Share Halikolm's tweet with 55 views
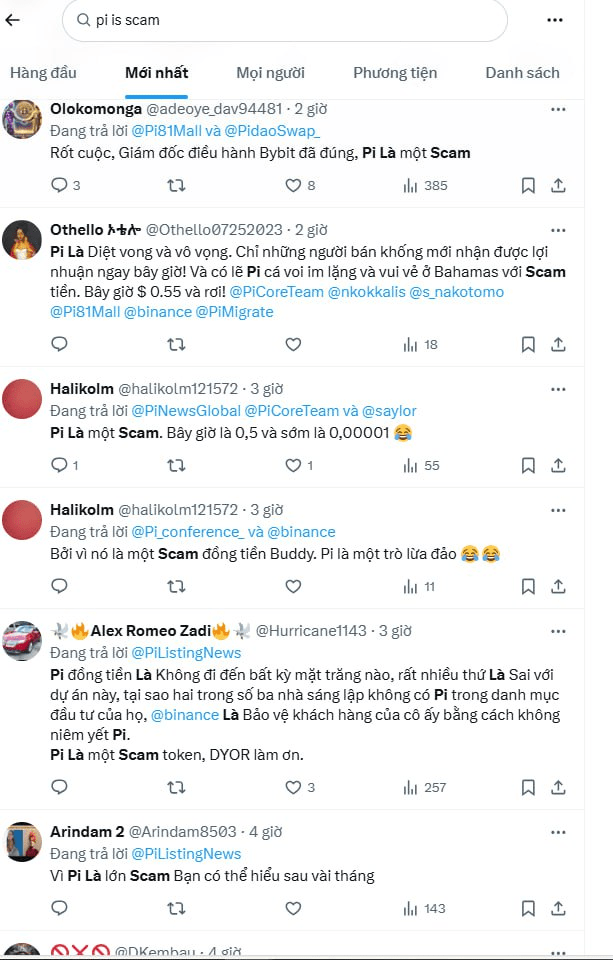Screen dimensions: 613x960 point(559,465)
